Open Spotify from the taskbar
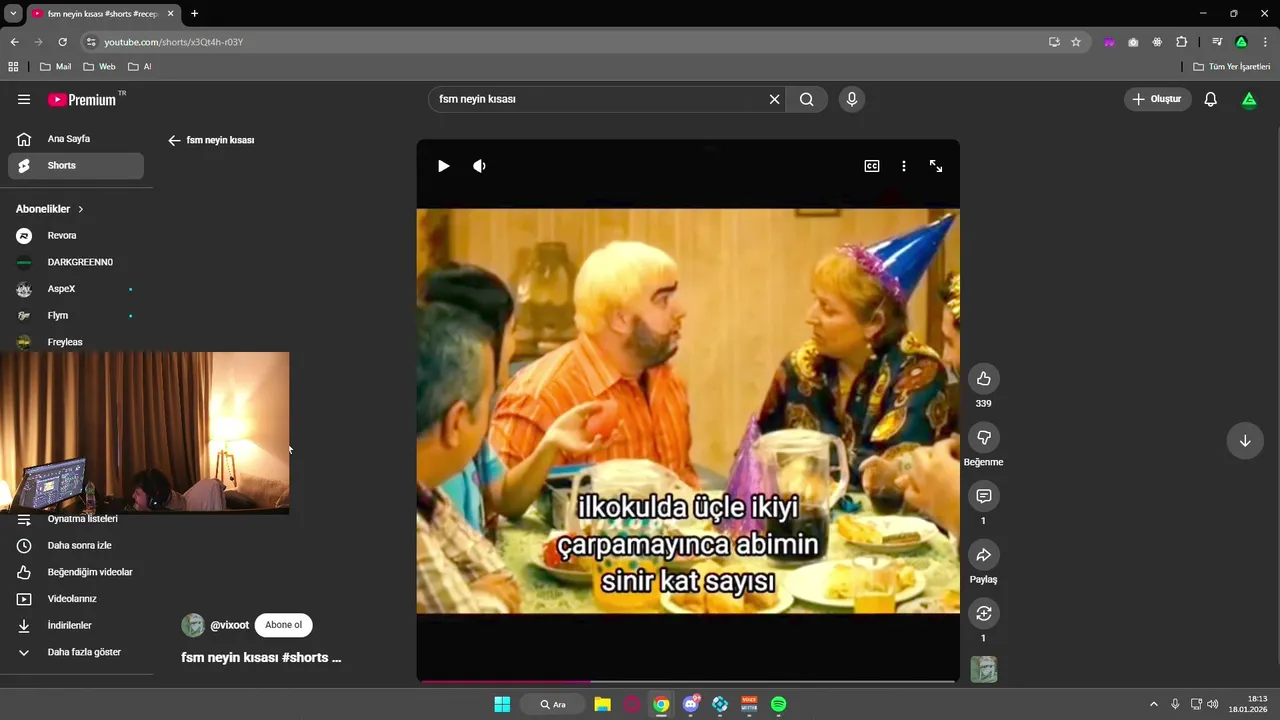 (778, 704)
